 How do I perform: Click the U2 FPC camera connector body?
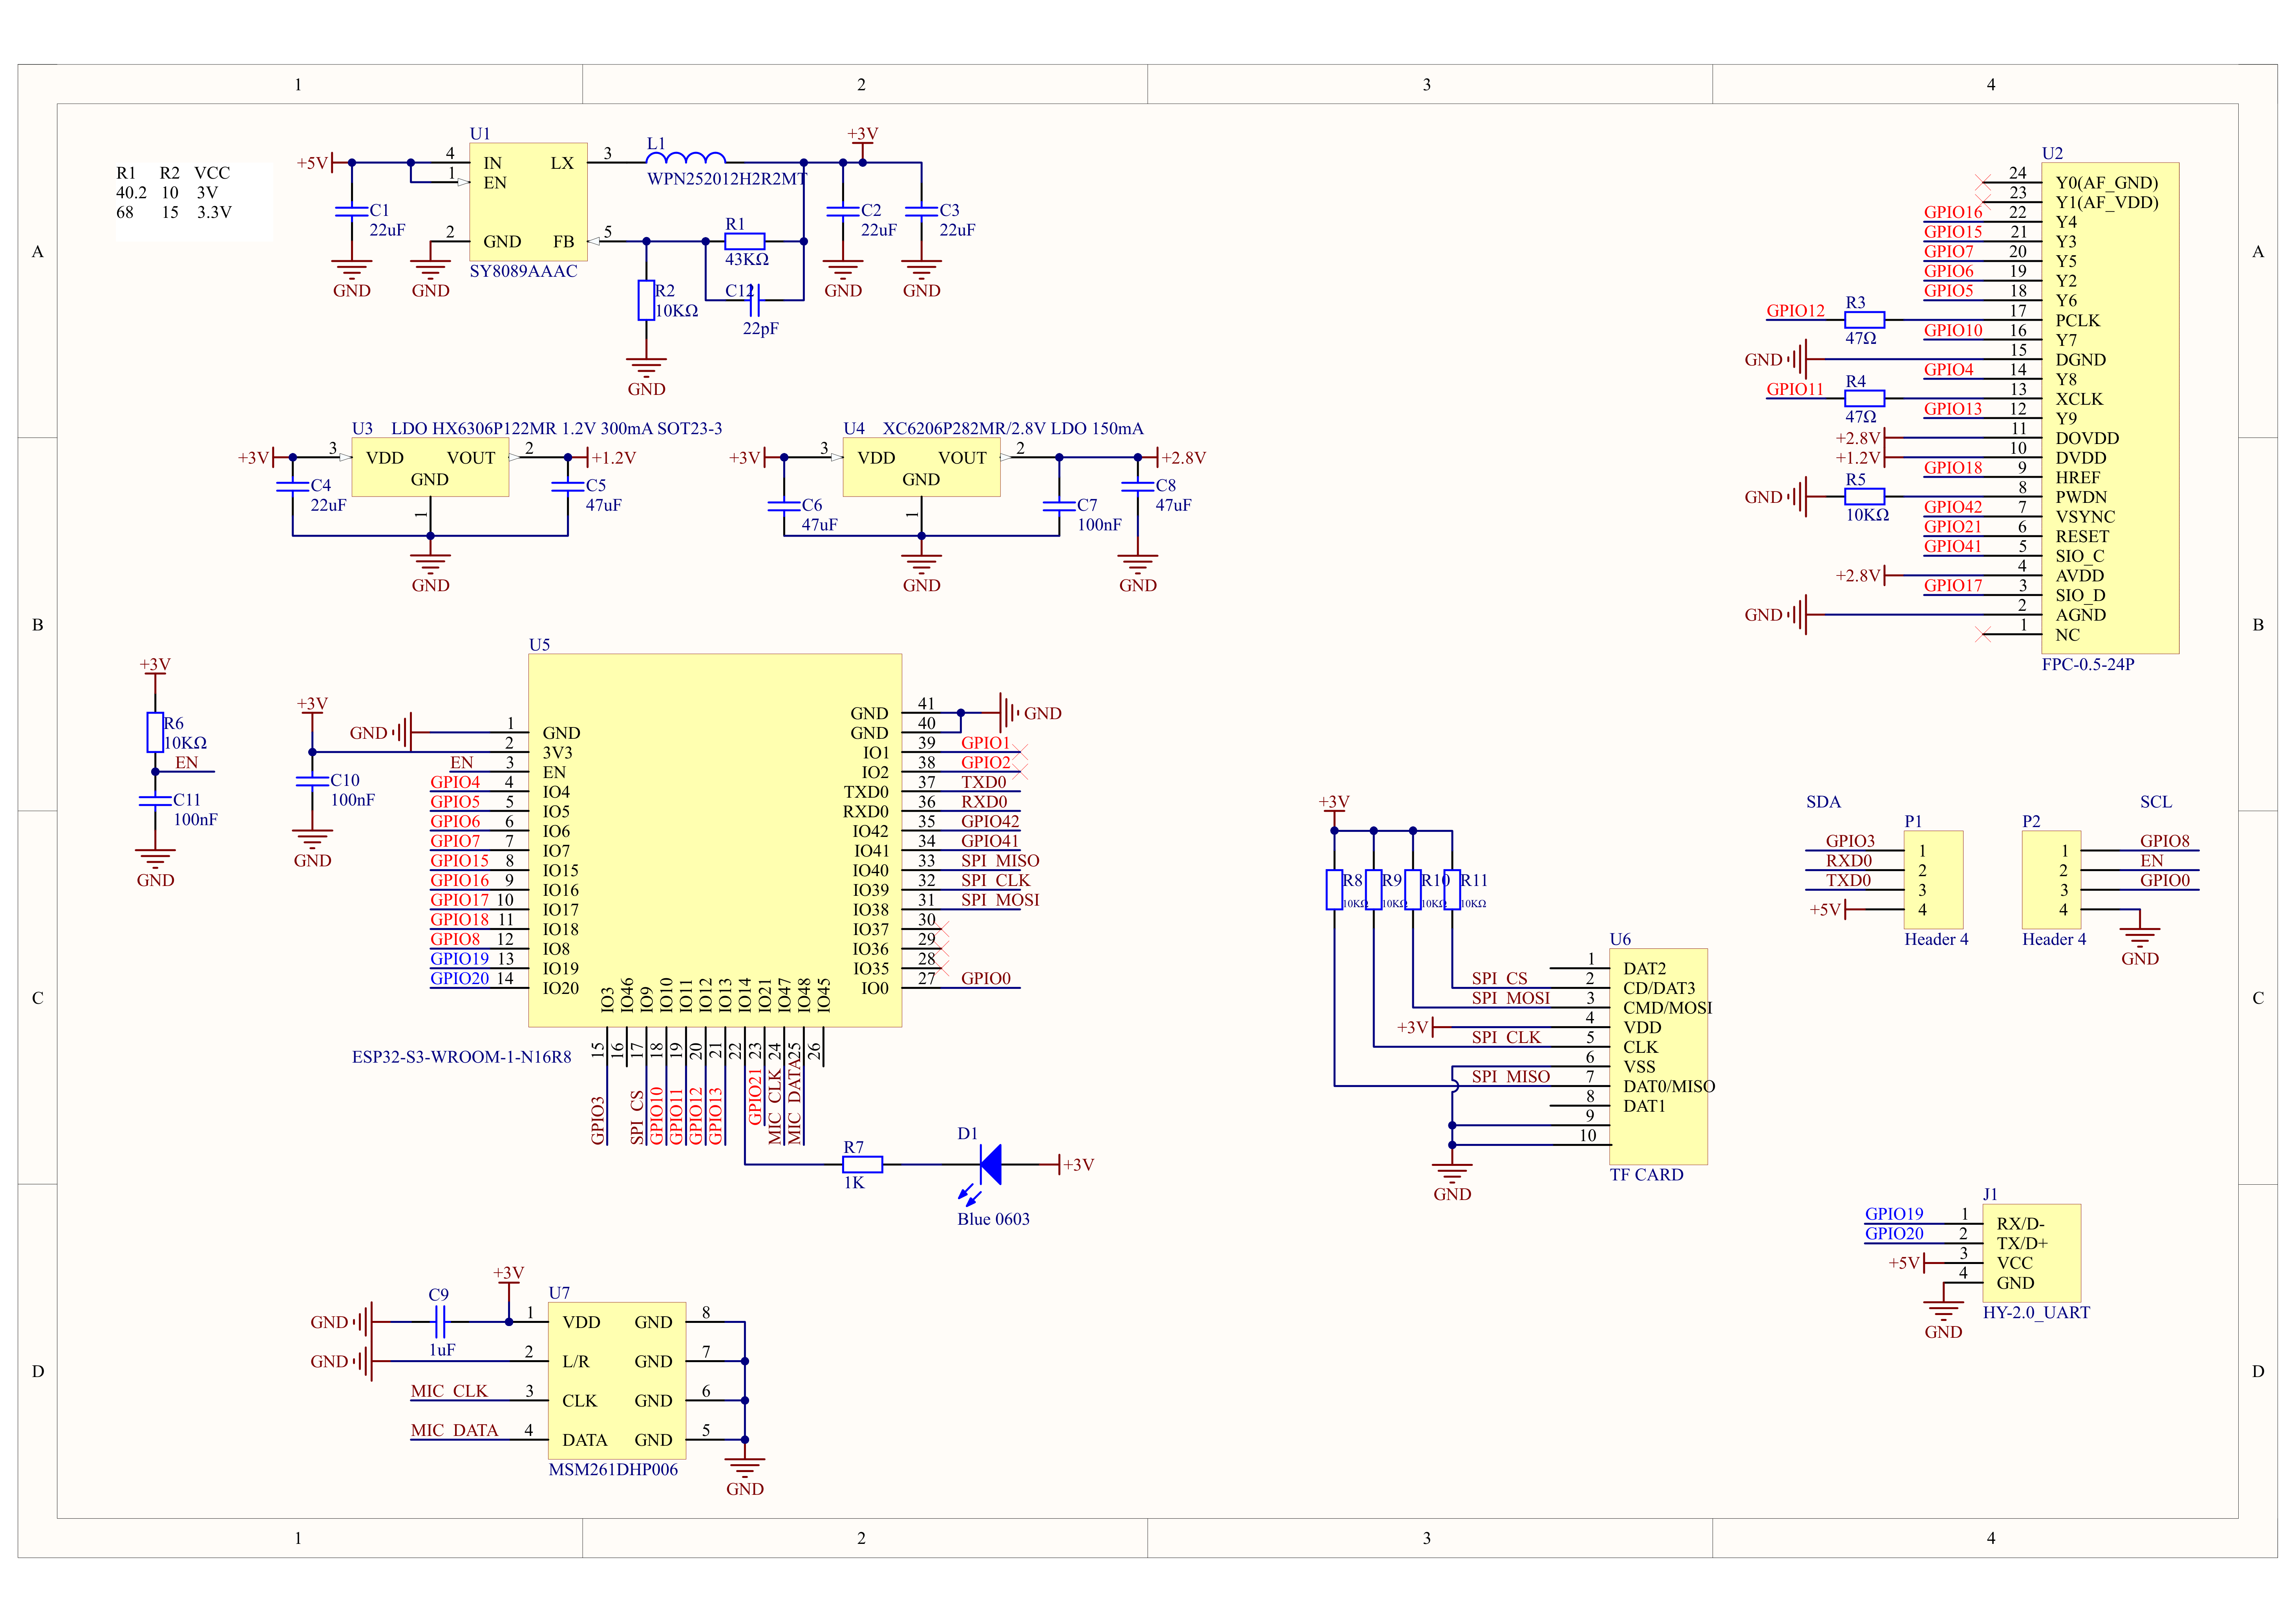(2110, 408)
